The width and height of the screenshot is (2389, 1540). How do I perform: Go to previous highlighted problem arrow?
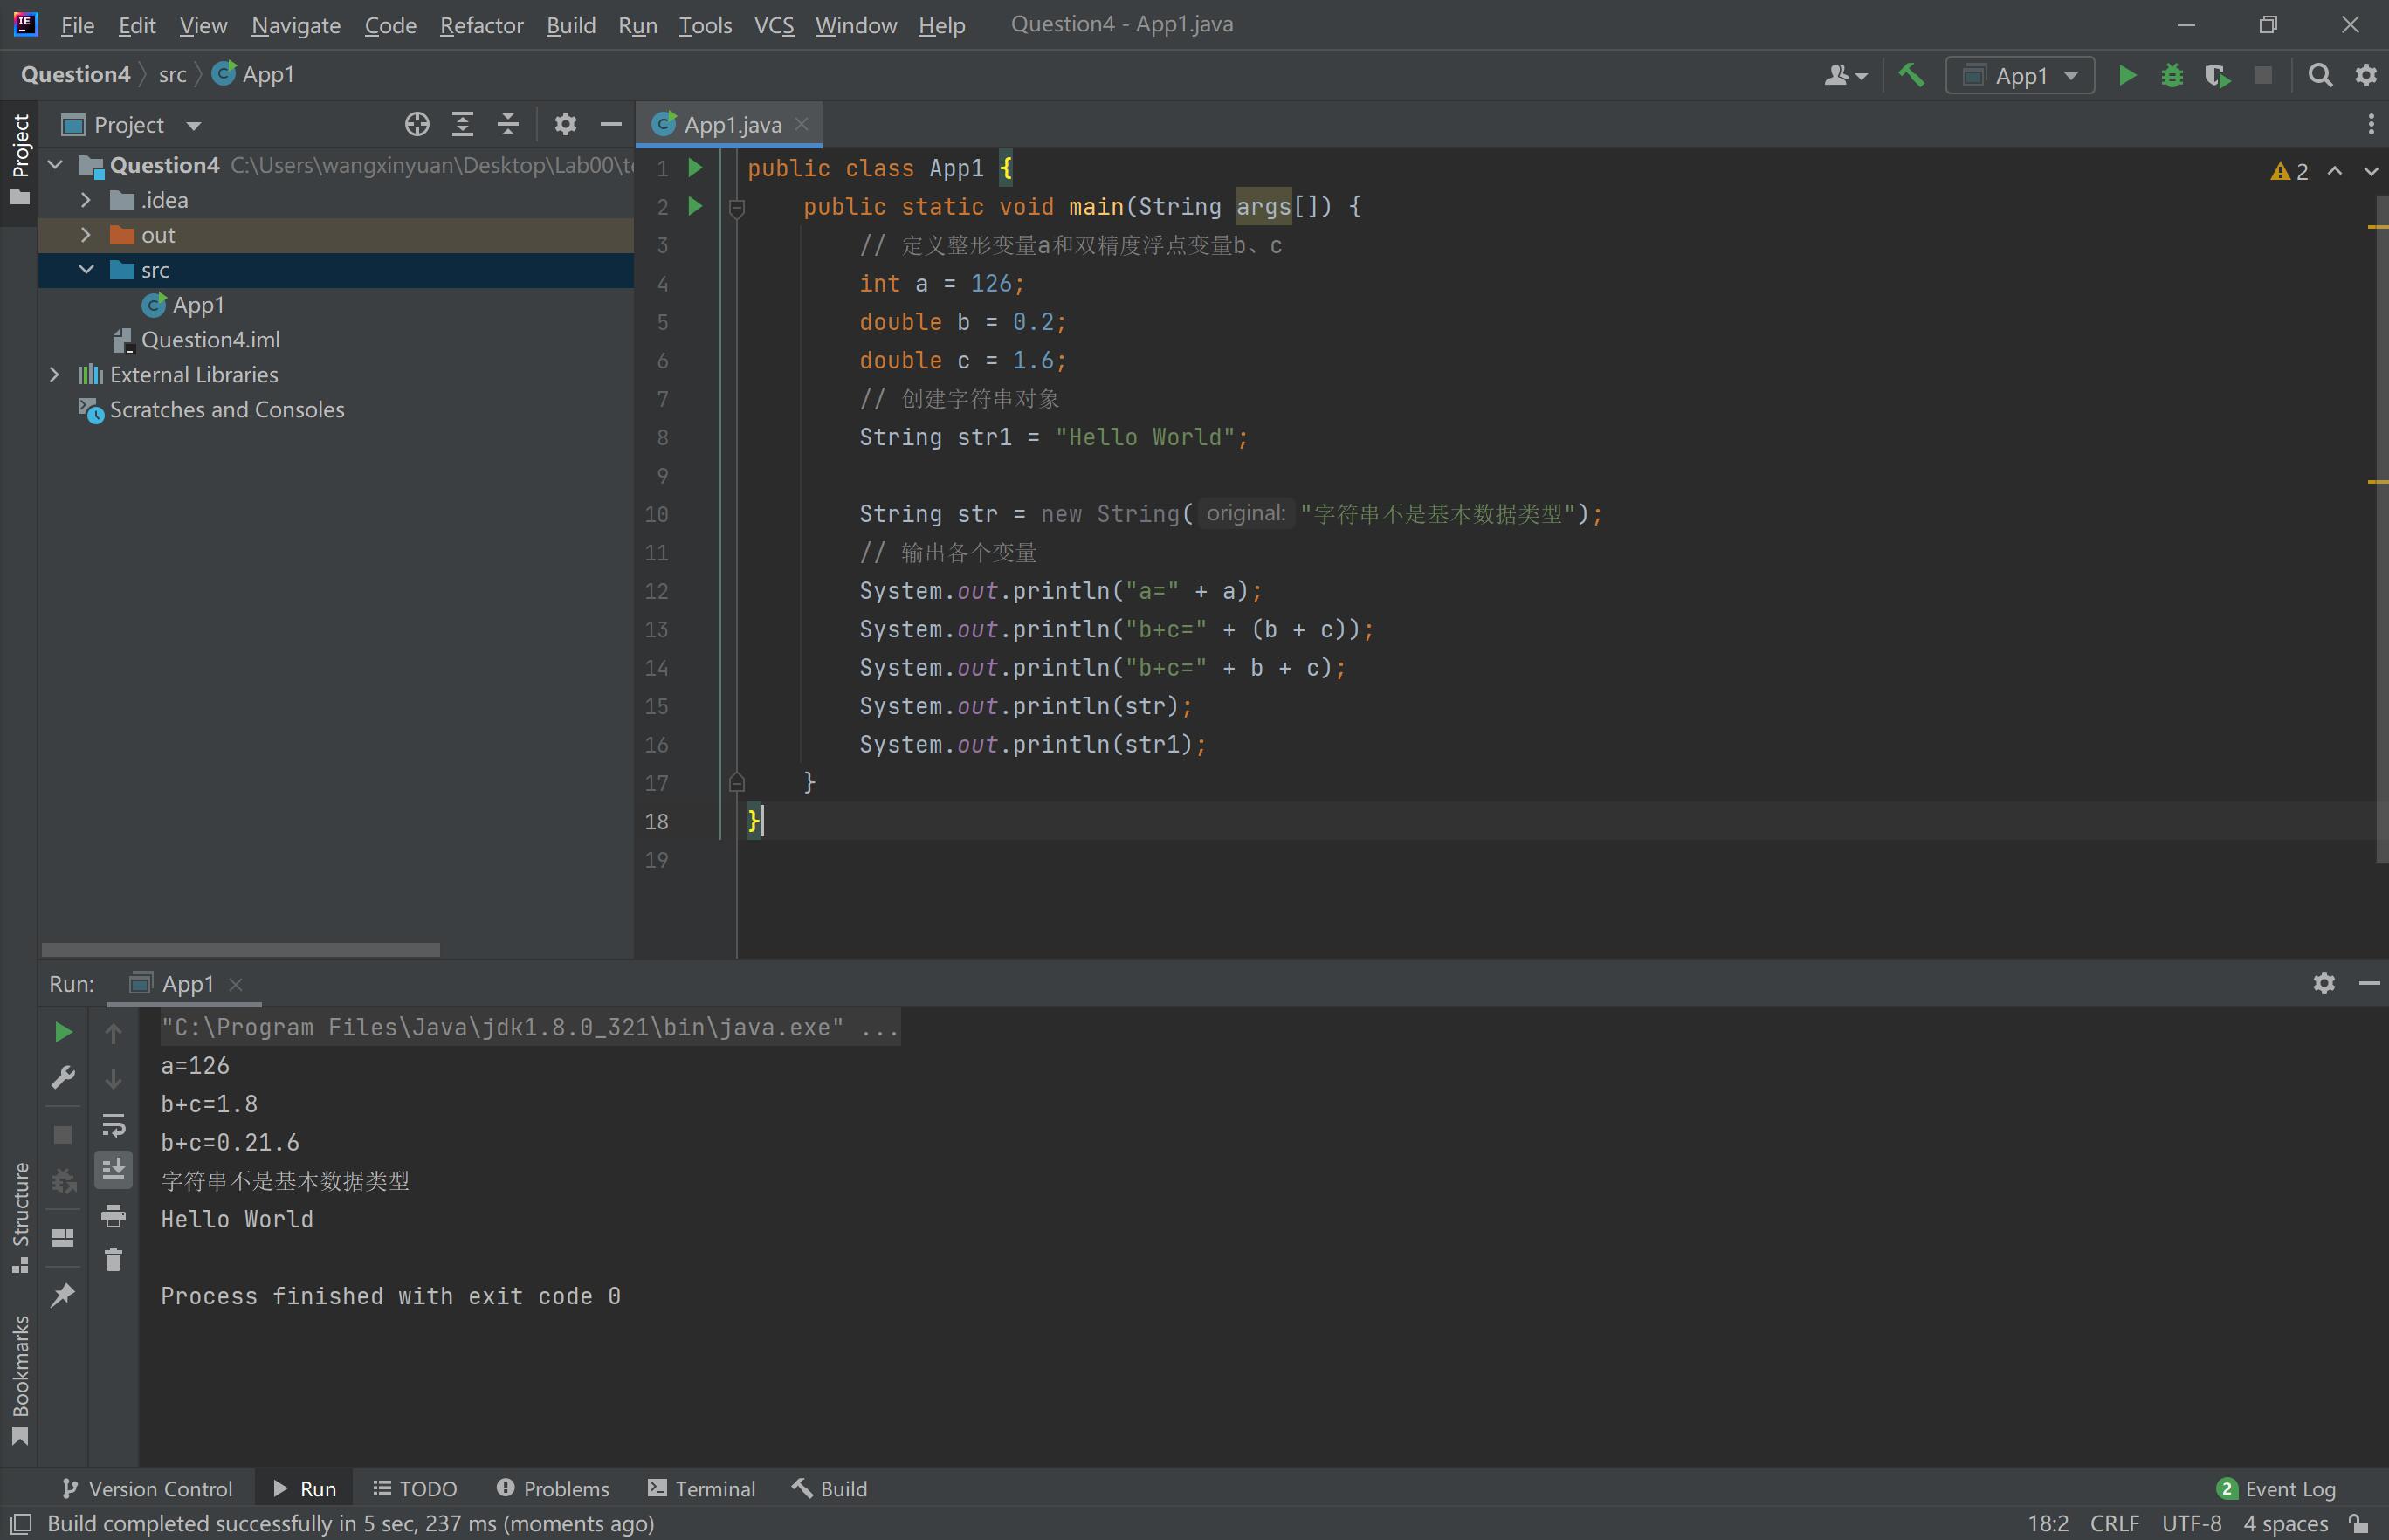click(2335, 172)
